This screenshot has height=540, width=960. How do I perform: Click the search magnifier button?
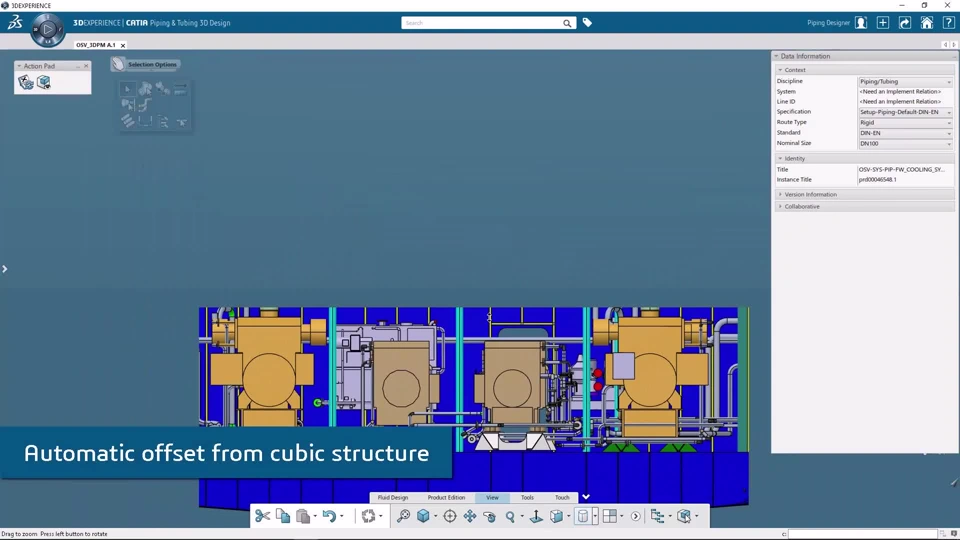(x=567, y=23)
